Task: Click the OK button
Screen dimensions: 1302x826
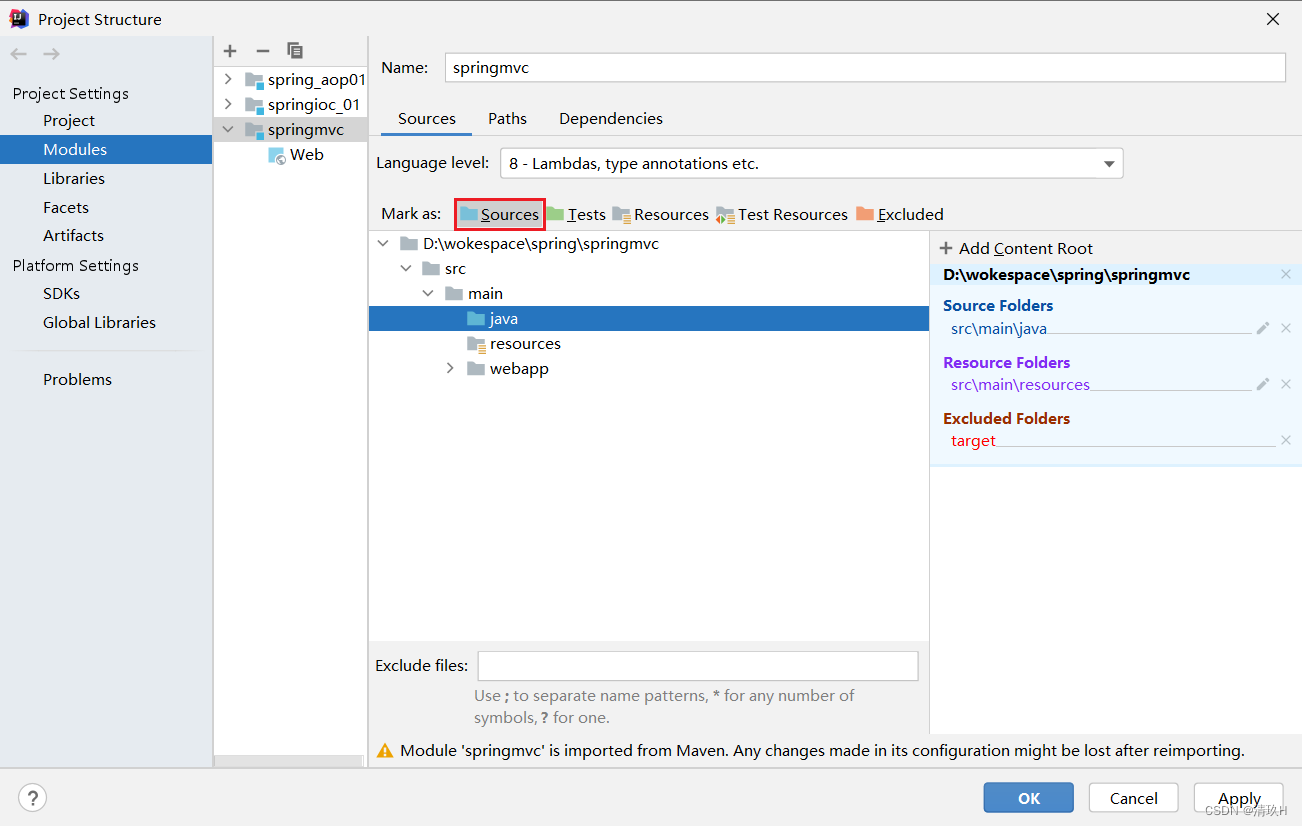Action: pos(1028,798)
